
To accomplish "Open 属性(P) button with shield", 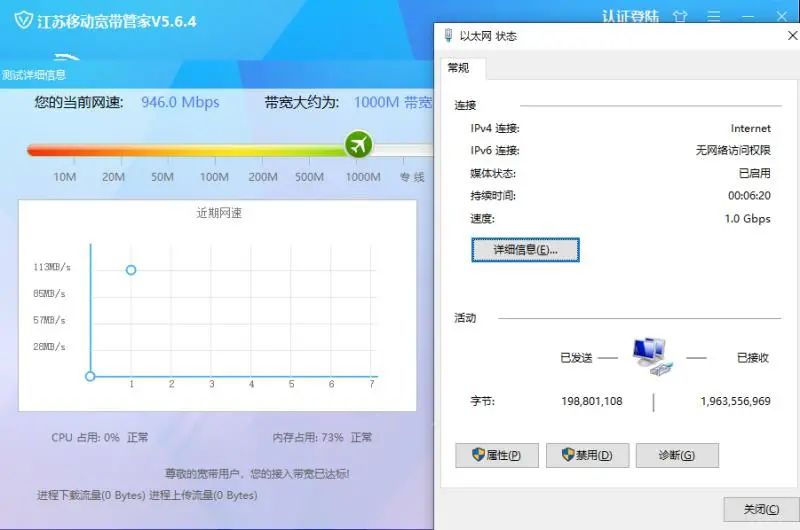I will pos(497,455).
